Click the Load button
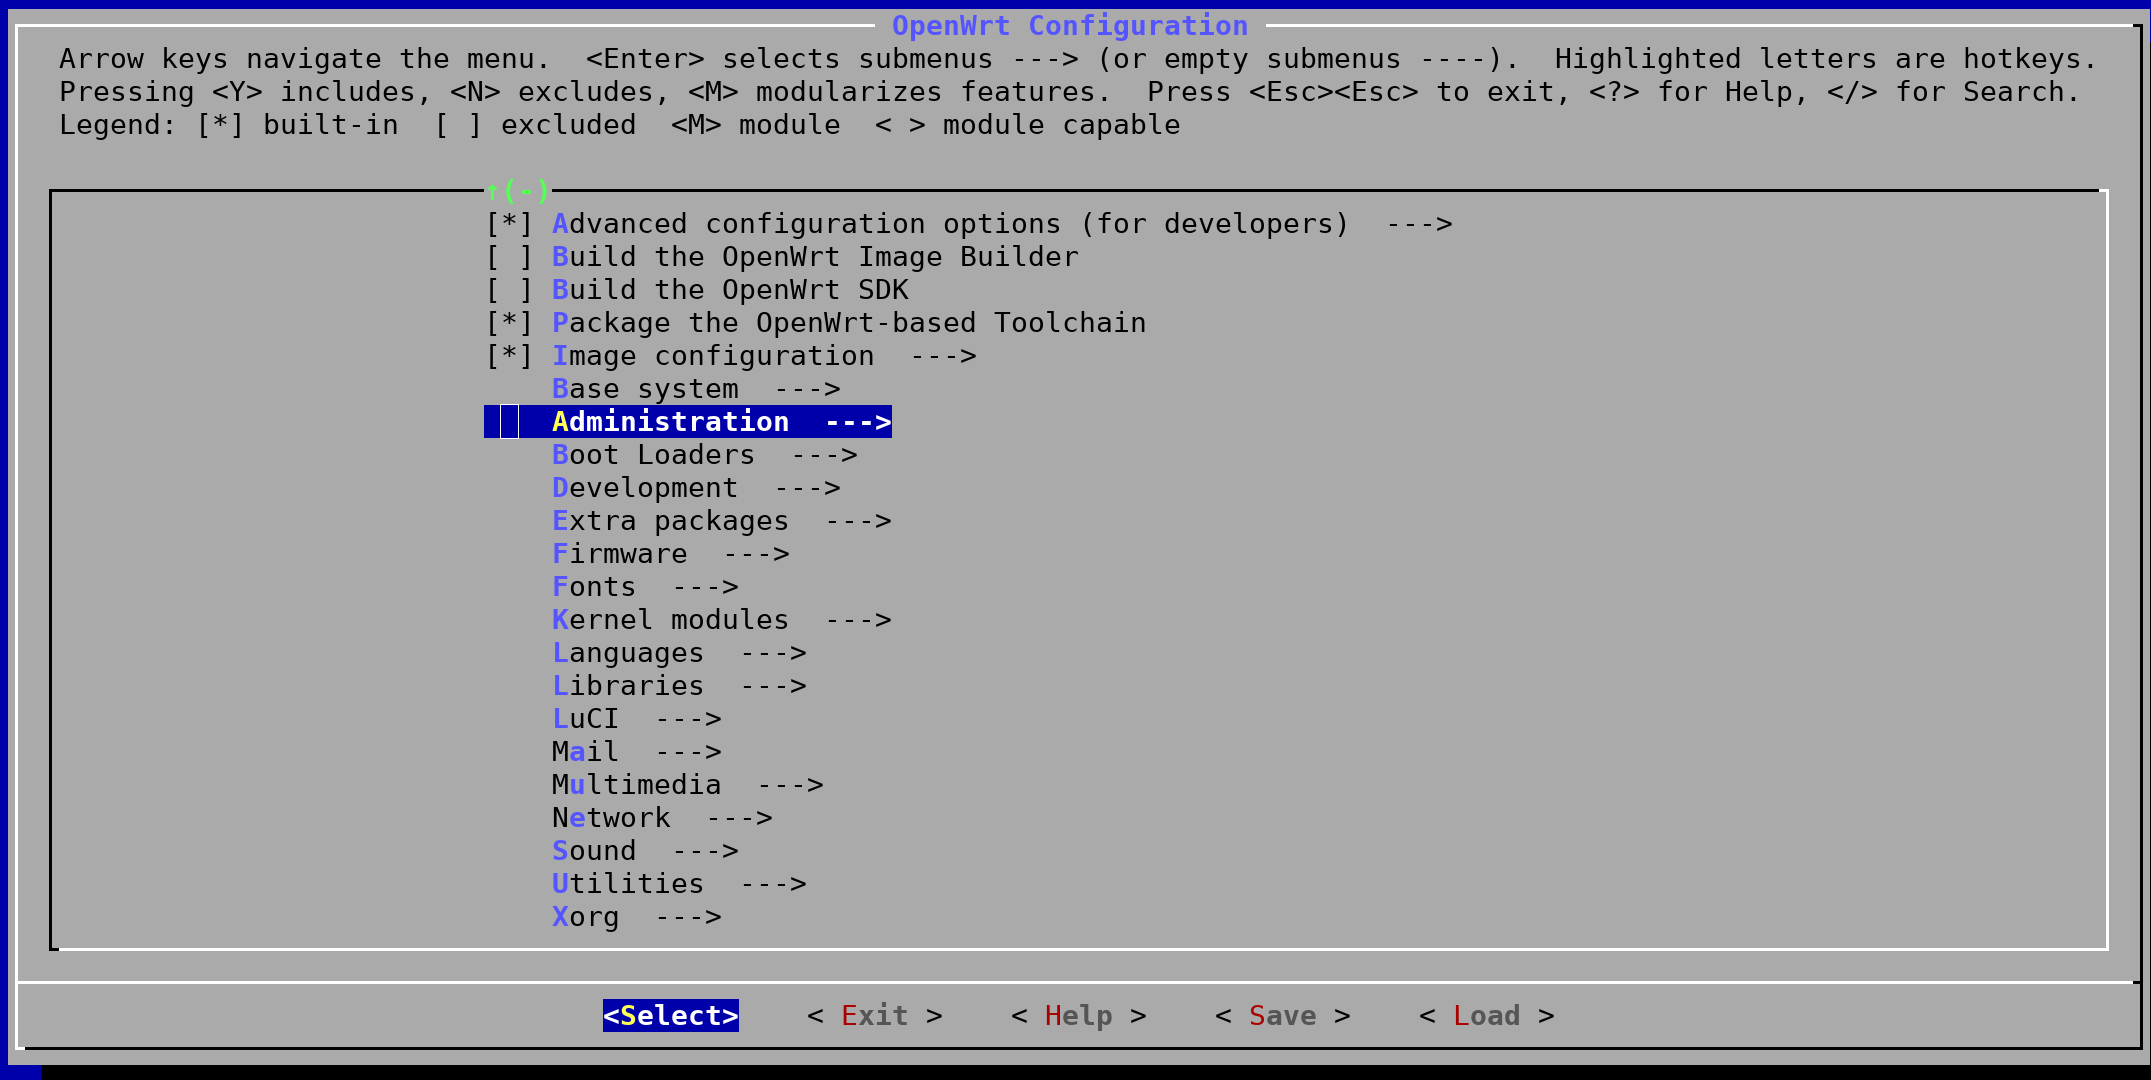 (x=1486, y=1016)
